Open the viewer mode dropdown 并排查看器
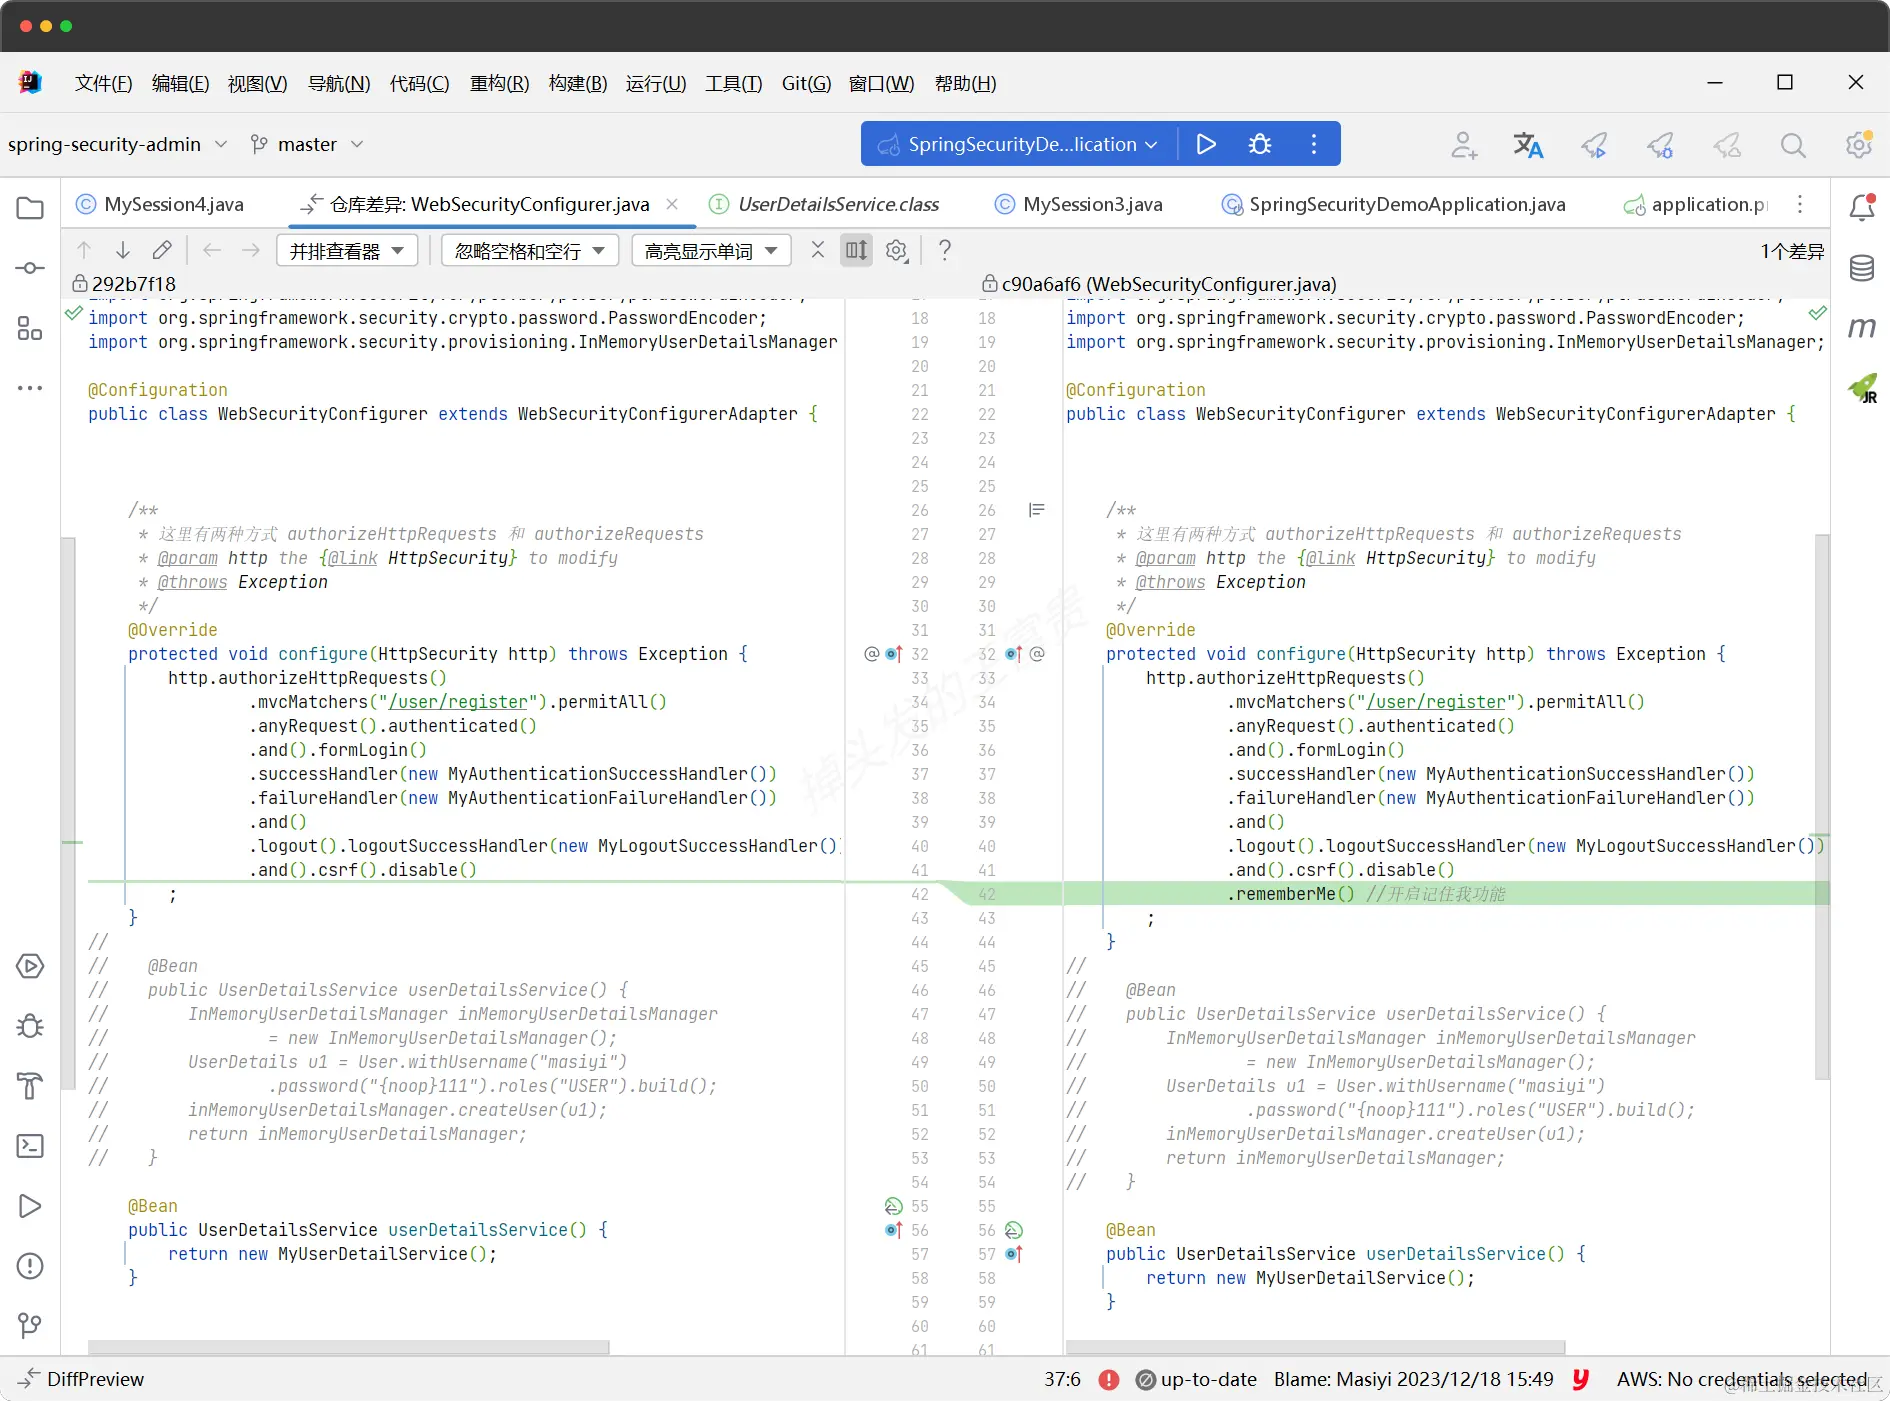The image size is (1890, 1401). click(x=347, y=250)
